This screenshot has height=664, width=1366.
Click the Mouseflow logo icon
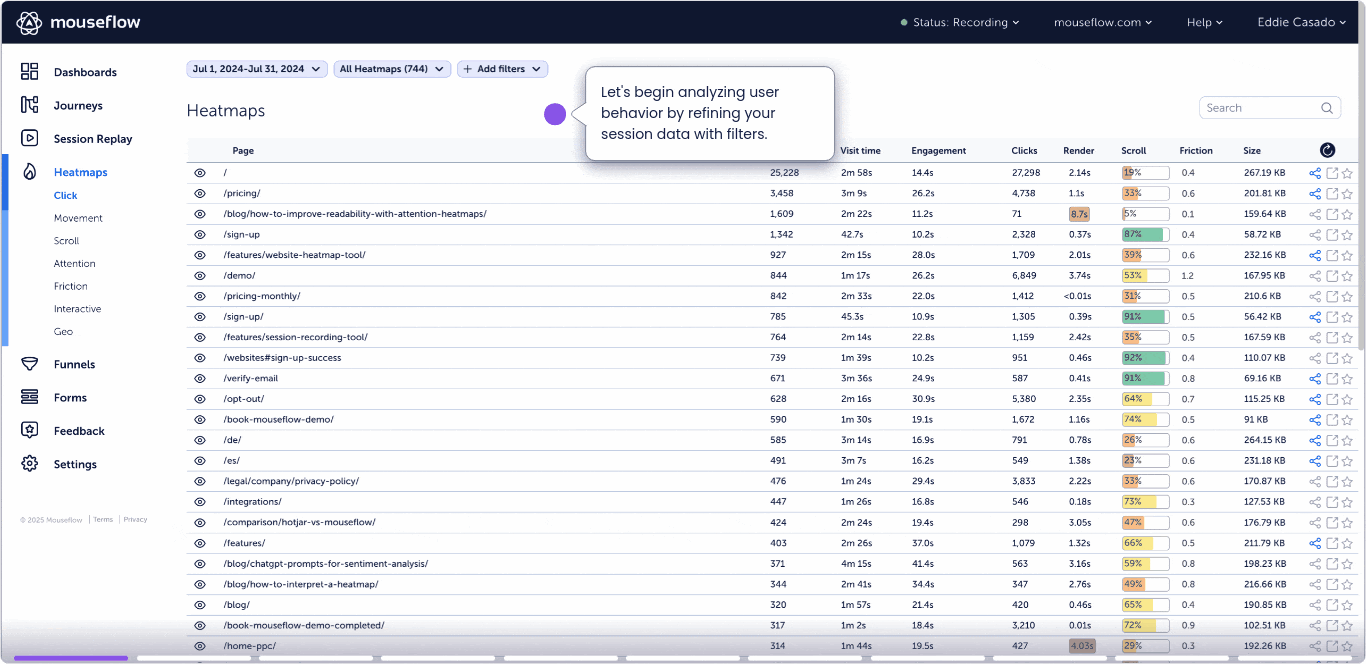(x=29, y=22)
